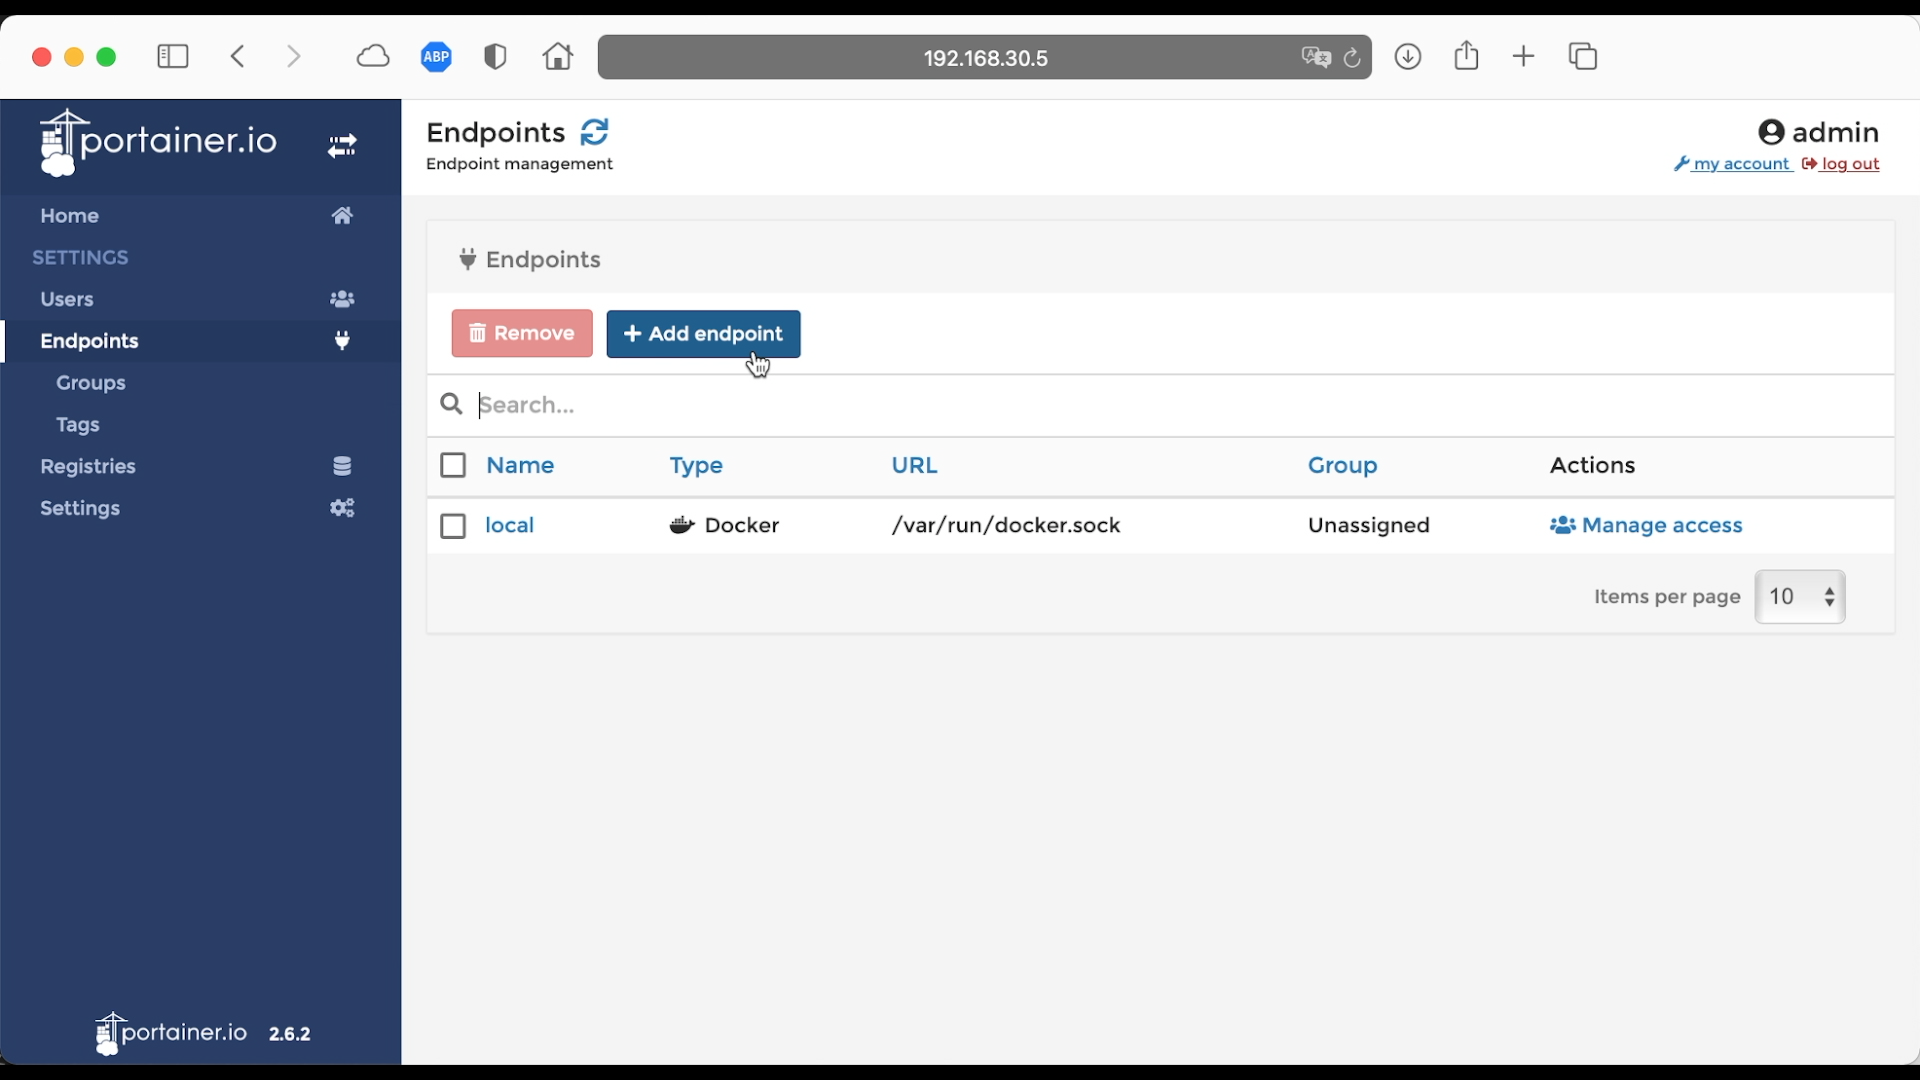Open the downloads icon in browser toolbar
1920x1080 pixels.
point(1408,57)
